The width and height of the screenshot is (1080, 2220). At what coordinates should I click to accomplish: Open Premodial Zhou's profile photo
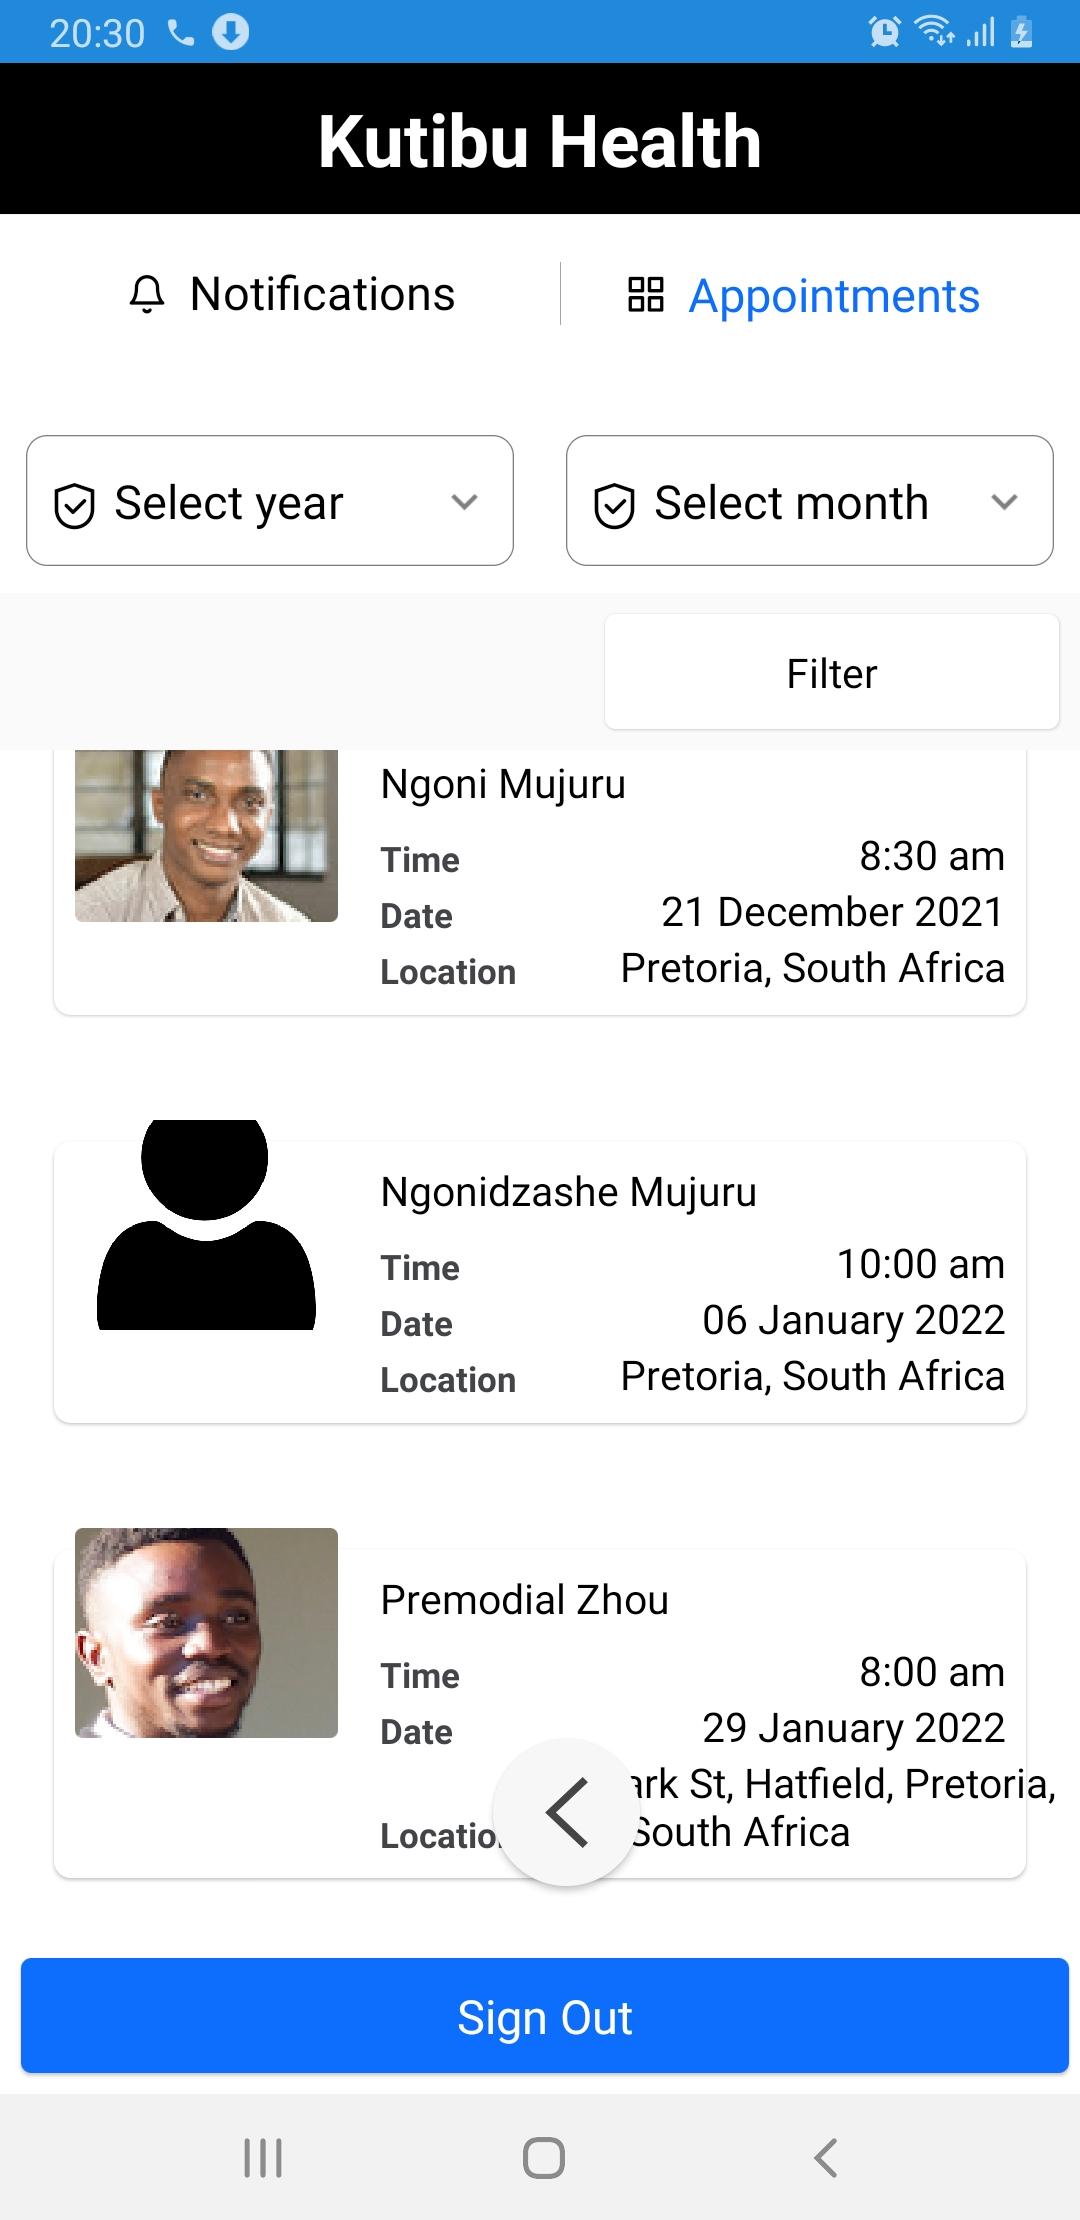(206, 1633)
